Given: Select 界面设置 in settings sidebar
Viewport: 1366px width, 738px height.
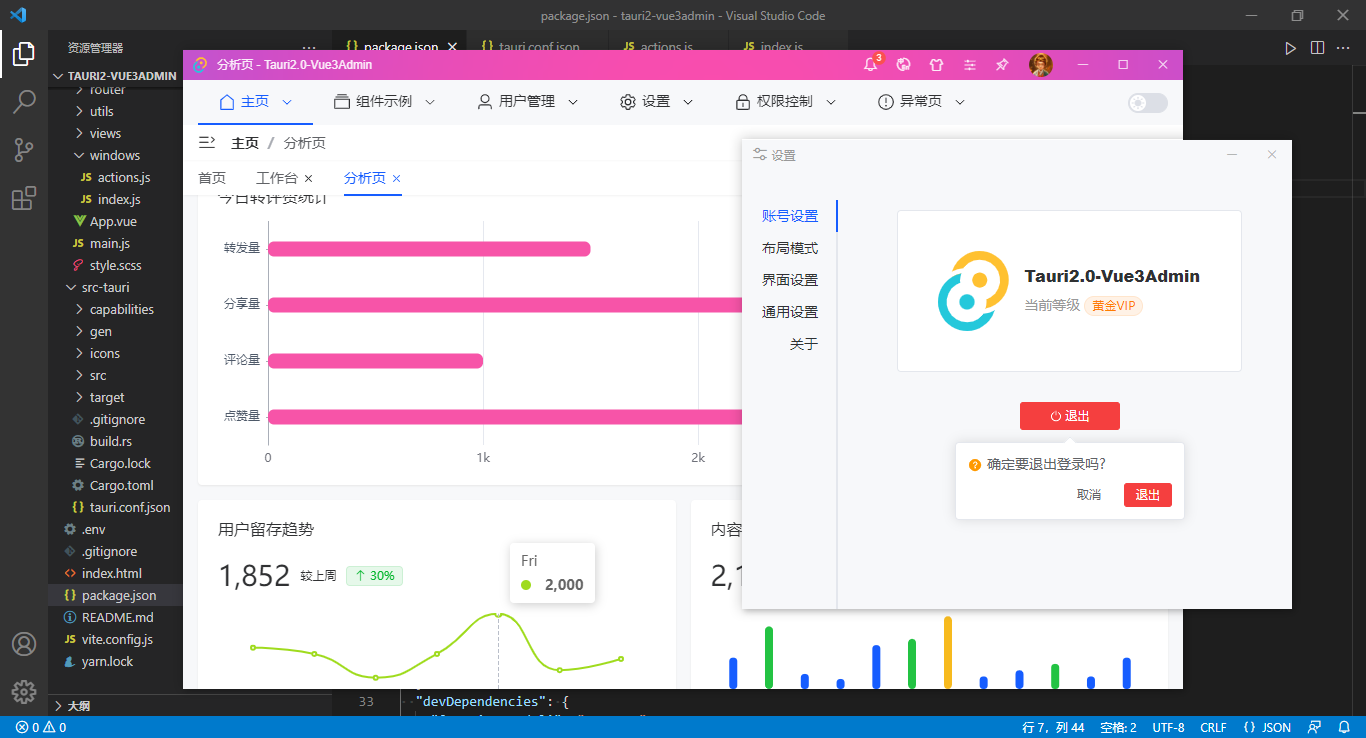Looking at the screenshot, I should tap(790, 280).
